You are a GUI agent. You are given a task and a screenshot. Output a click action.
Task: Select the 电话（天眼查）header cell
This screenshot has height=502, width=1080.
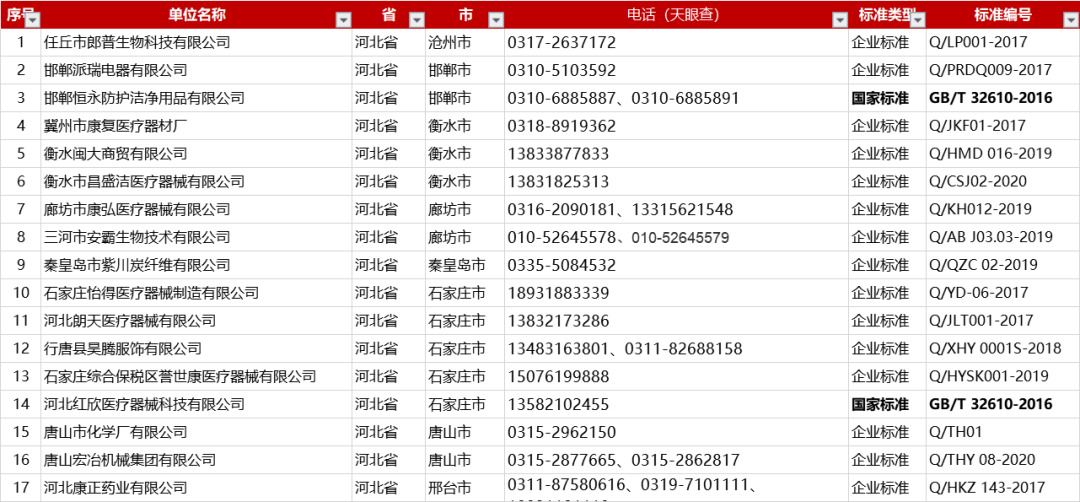[676, 14]
